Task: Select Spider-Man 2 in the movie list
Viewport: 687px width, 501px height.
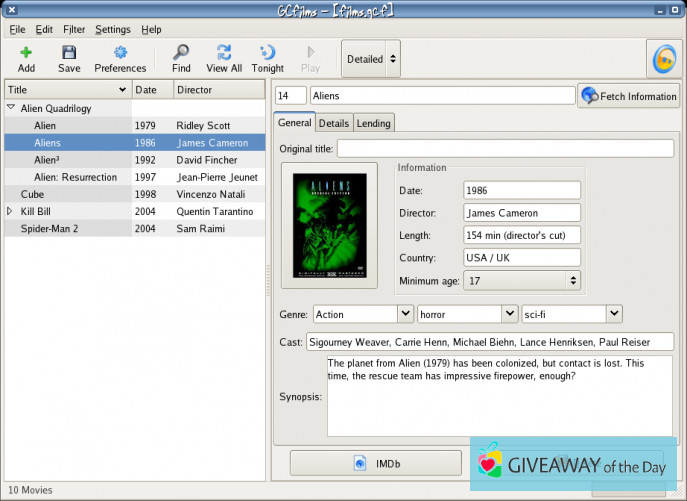Action: pyautogui.click(x=50, y=228)
